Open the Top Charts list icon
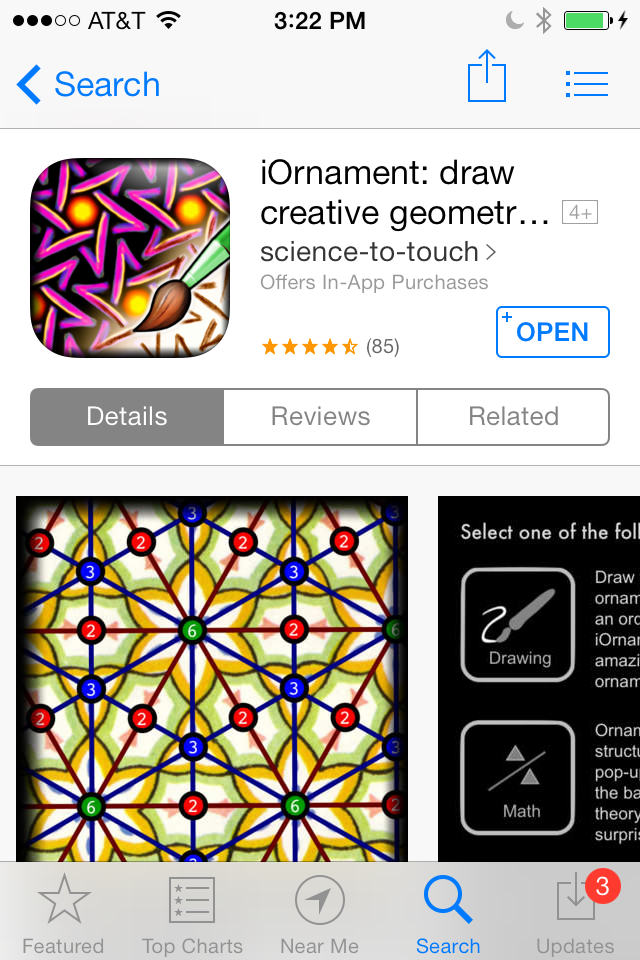The image size is (640, 960). tap(192, 899)
